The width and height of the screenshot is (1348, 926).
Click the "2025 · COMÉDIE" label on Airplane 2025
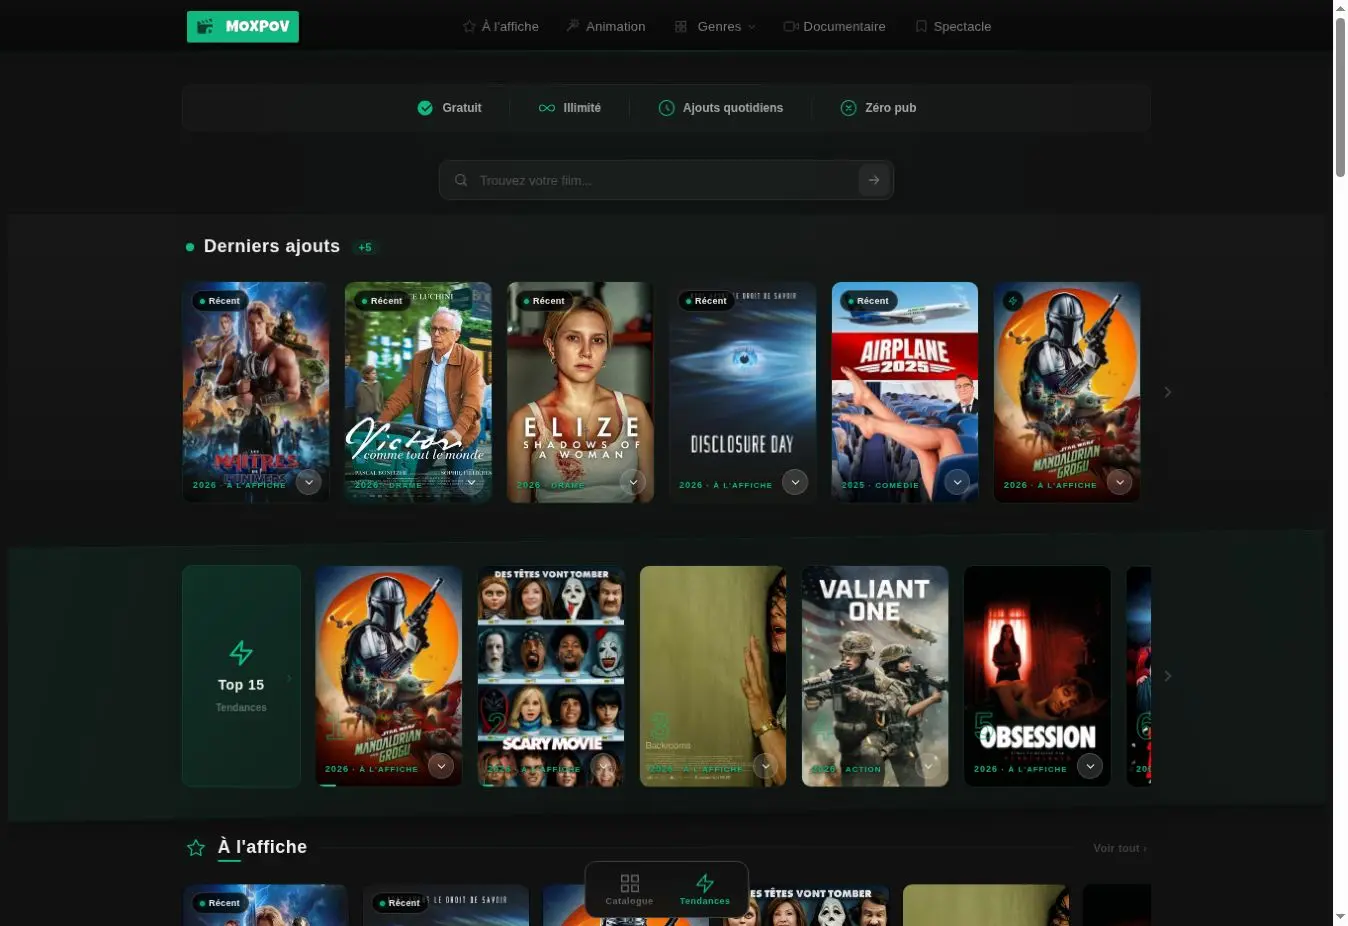coord(880,485)
